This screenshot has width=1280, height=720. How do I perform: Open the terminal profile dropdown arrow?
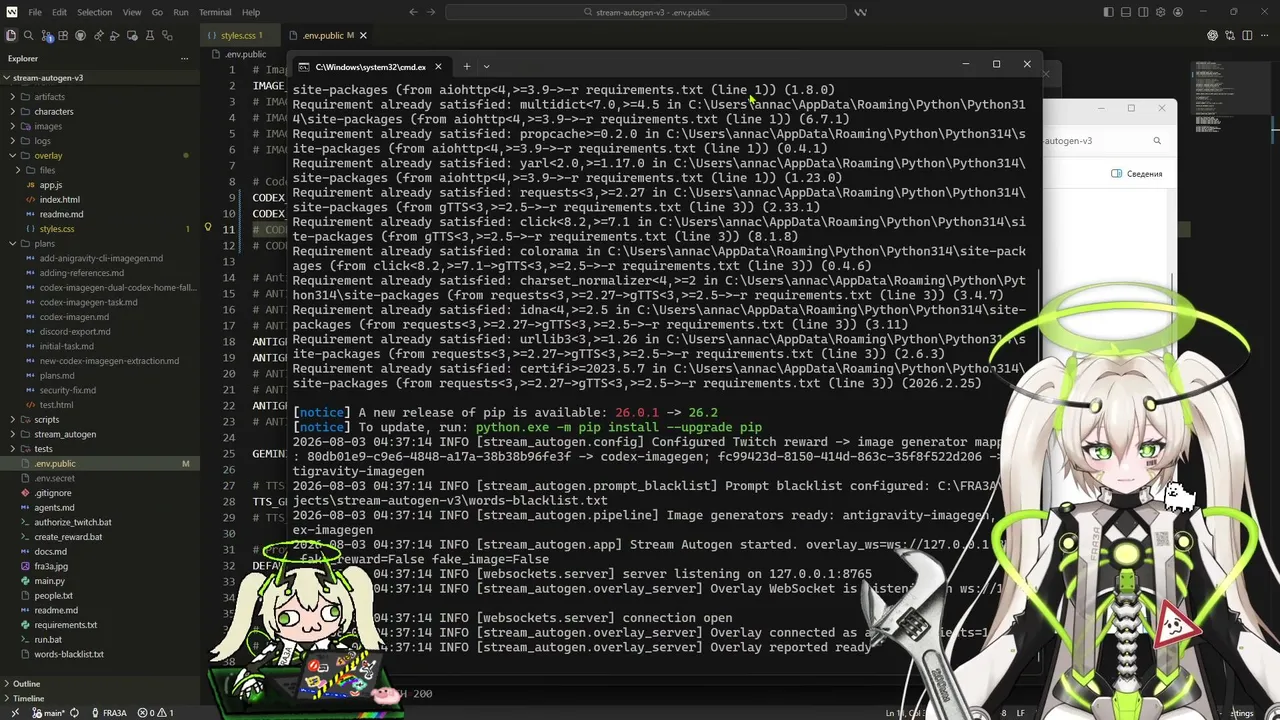(x=486, y=67)
